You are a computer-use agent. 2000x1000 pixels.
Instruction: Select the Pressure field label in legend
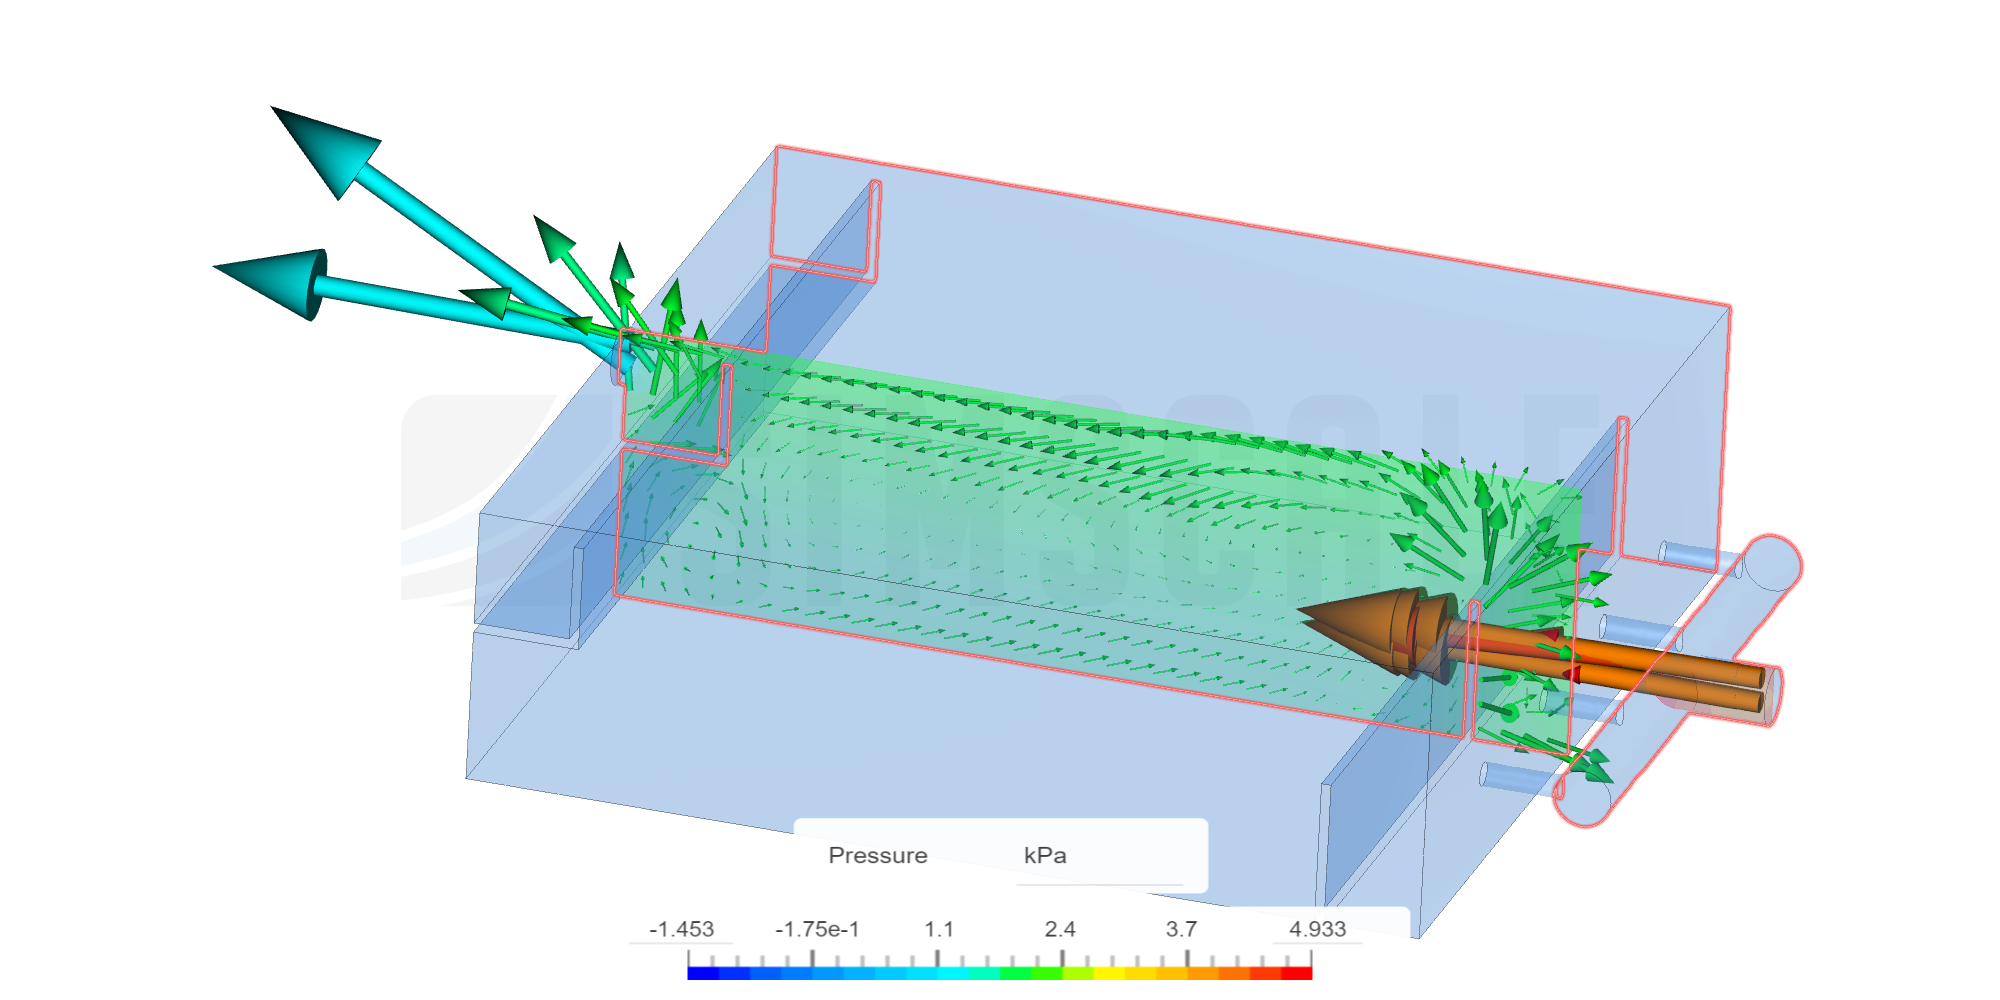point(878,856)
